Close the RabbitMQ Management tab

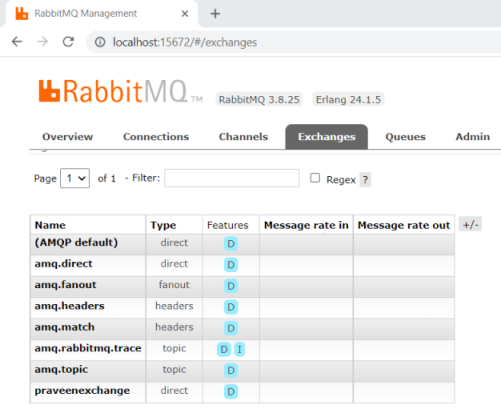185,14
